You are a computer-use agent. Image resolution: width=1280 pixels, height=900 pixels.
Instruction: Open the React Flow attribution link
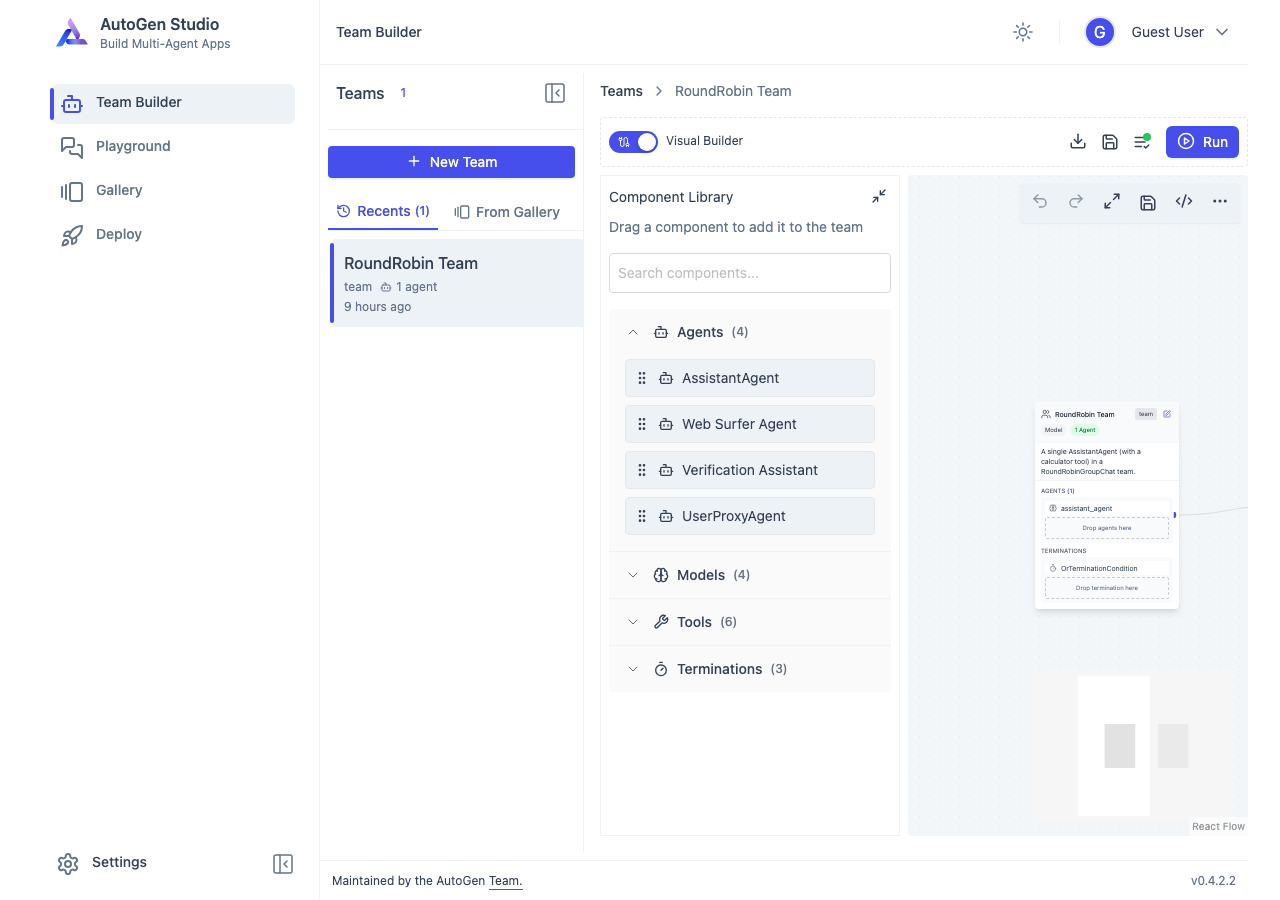pos(1218,827)
